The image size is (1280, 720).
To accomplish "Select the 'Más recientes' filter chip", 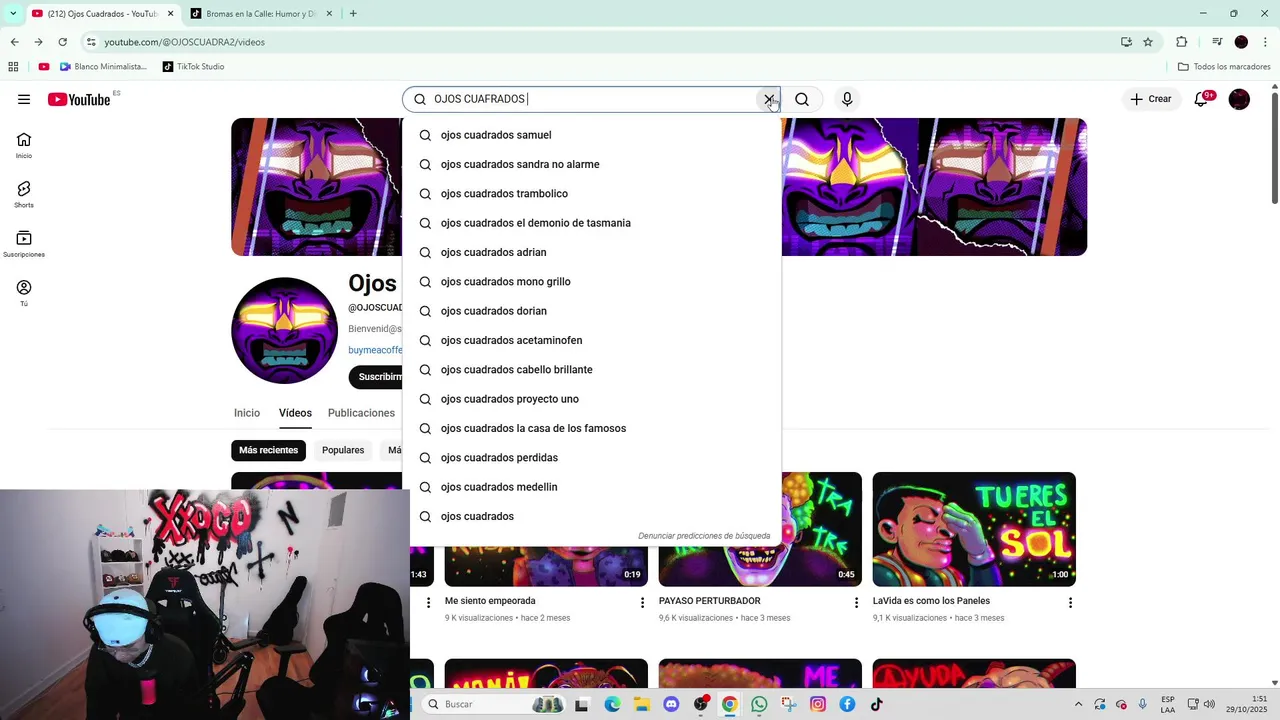I will tap(268, 450).
